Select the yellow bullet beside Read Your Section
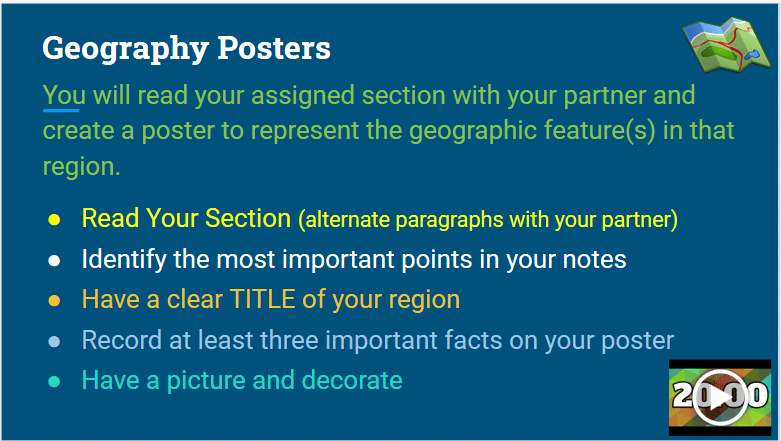This screenshot has height=441, width=781. tap(54, 220)
